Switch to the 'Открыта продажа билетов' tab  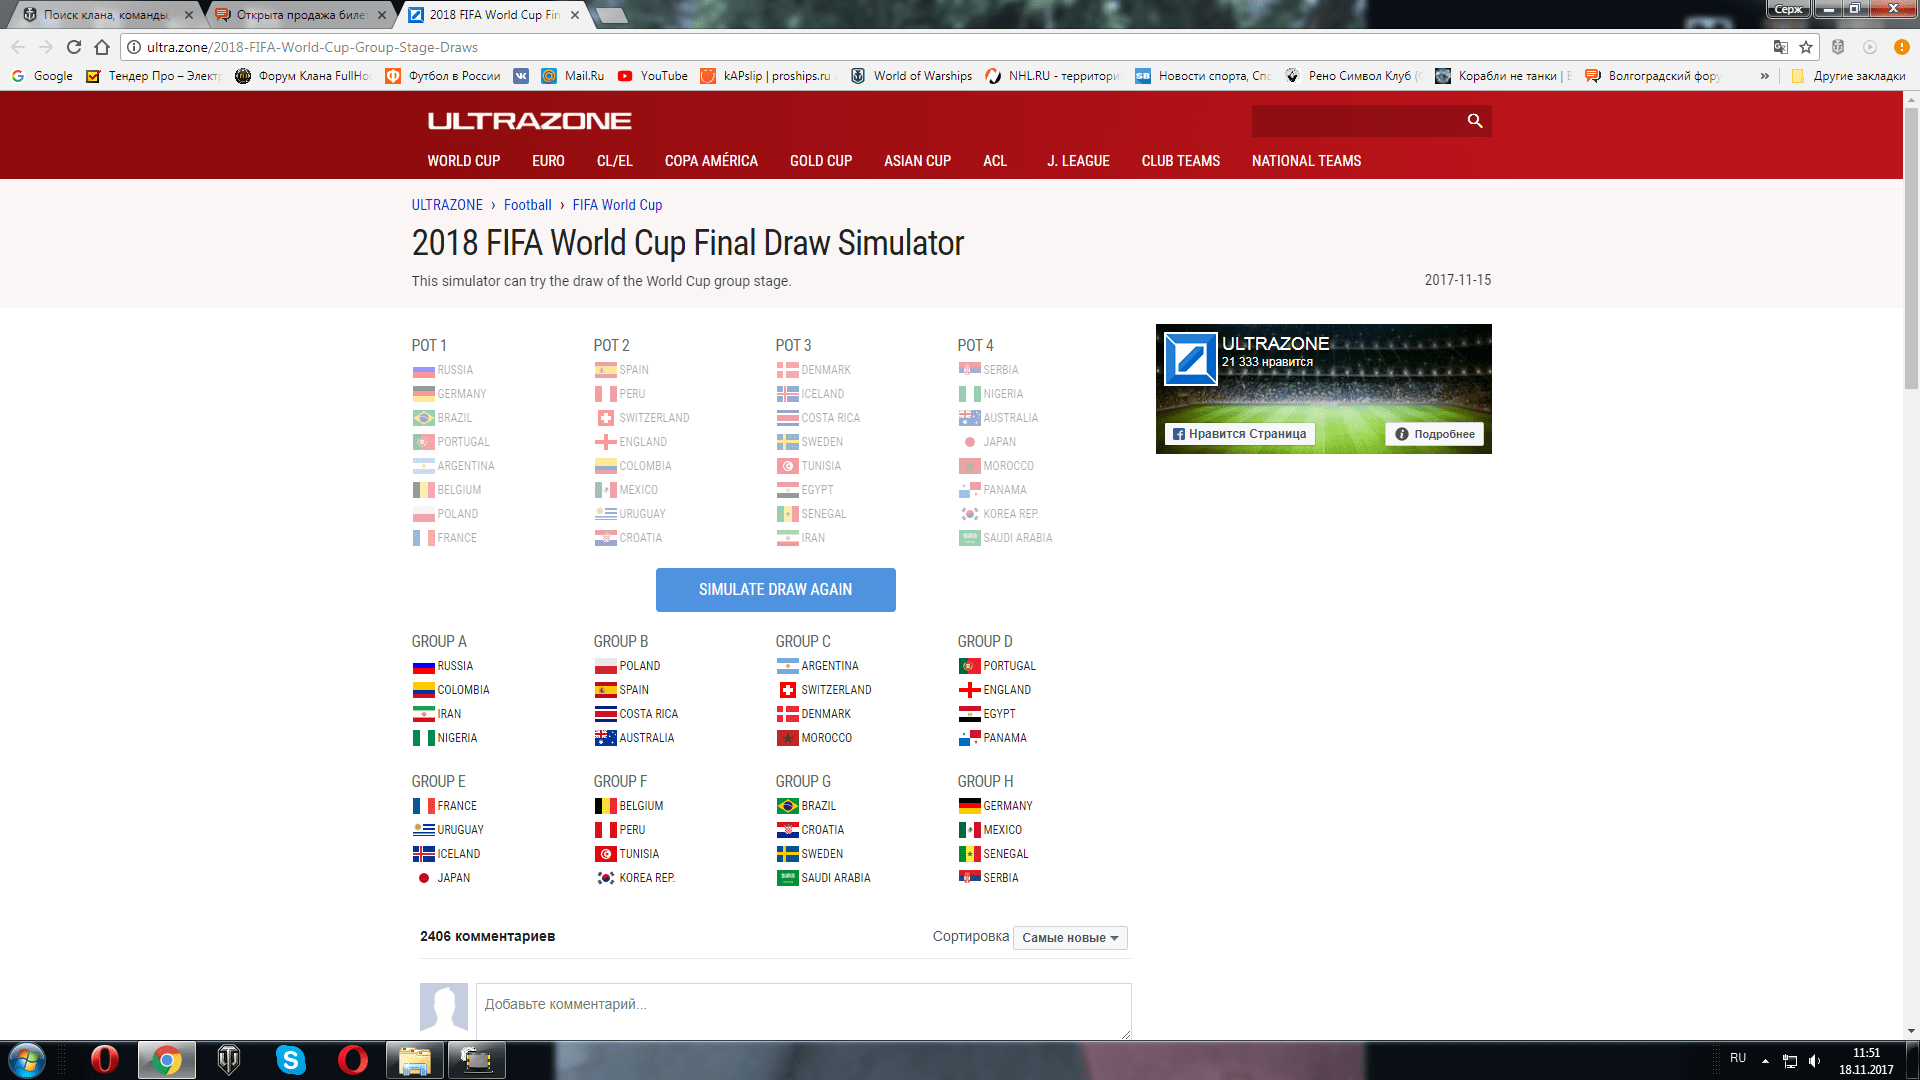300,15
